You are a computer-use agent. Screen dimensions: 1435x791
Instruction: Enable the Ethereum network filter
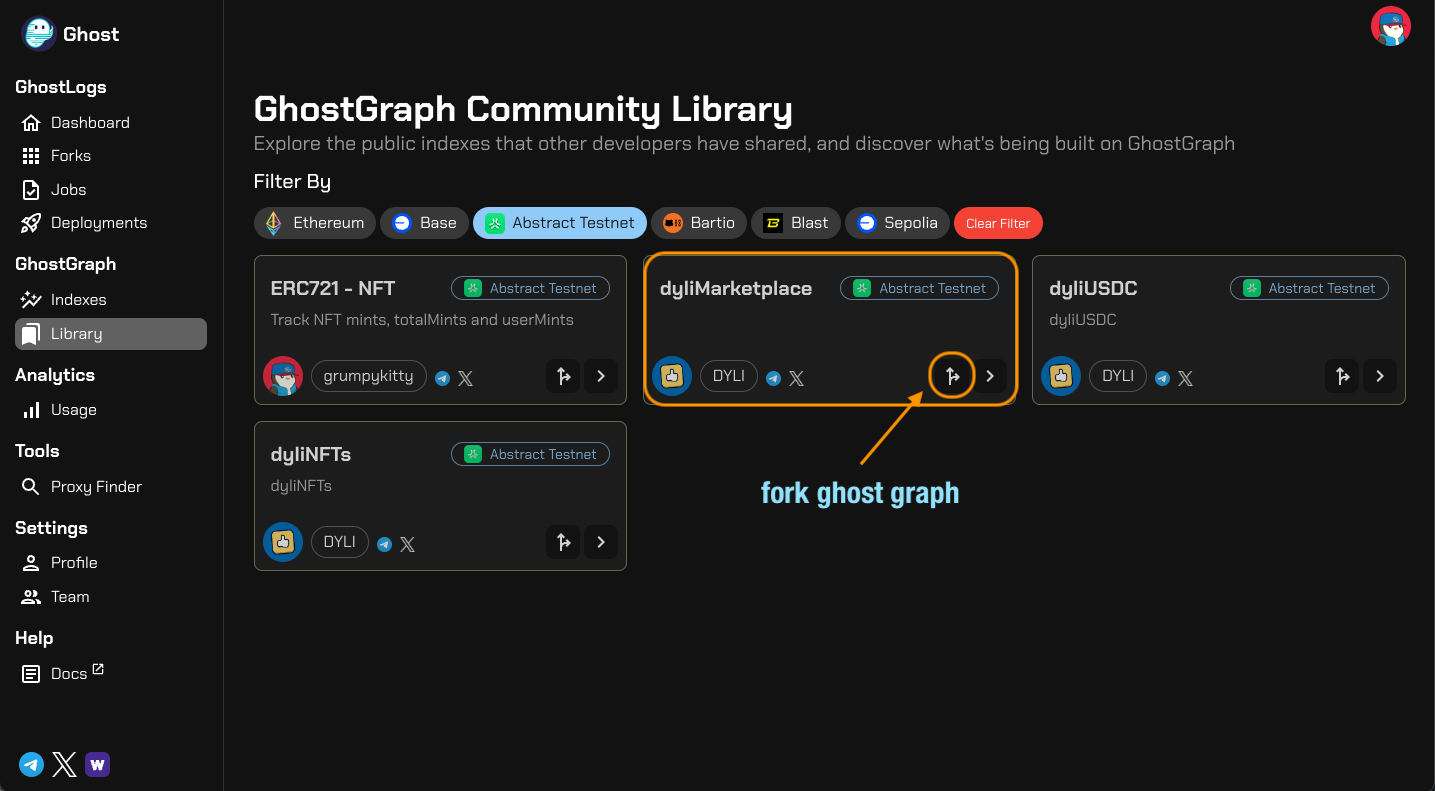click(x=314, y=223)
